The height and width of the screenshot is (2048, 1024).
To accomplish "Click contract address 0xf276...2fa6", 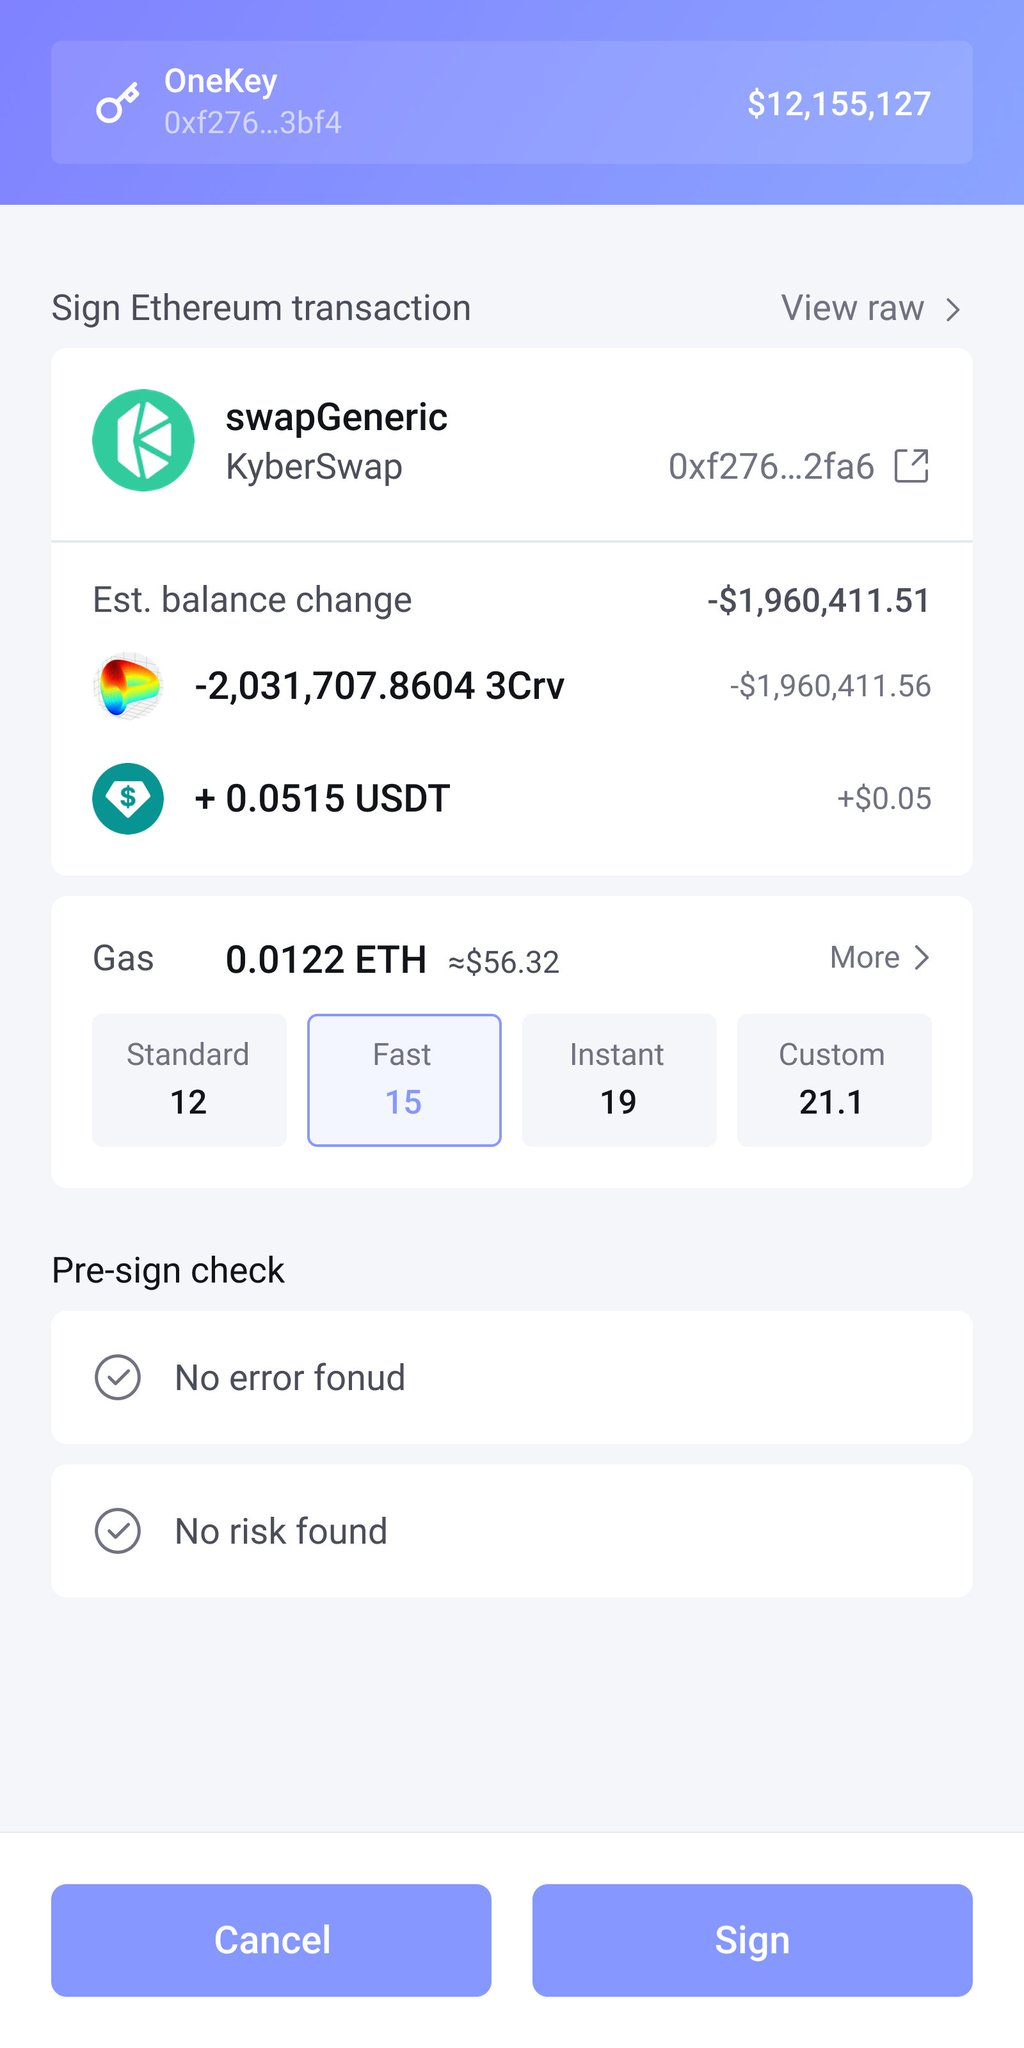I will [x=771, y=466].
